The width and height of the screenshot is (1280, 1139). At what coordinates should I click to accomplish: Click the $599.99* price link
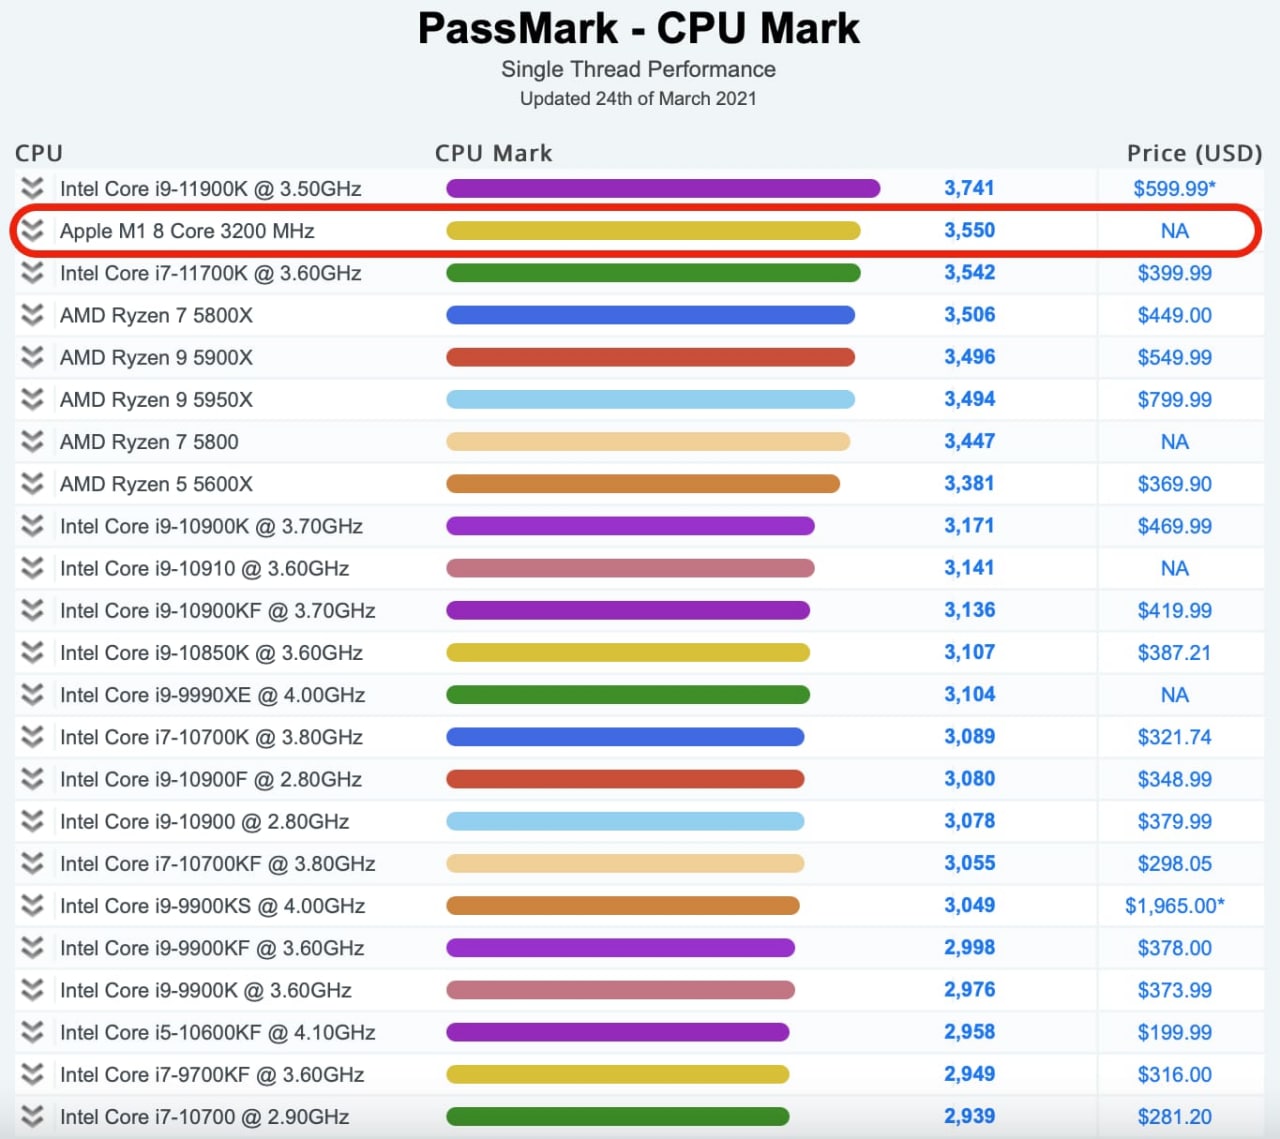pos(1174,189)
